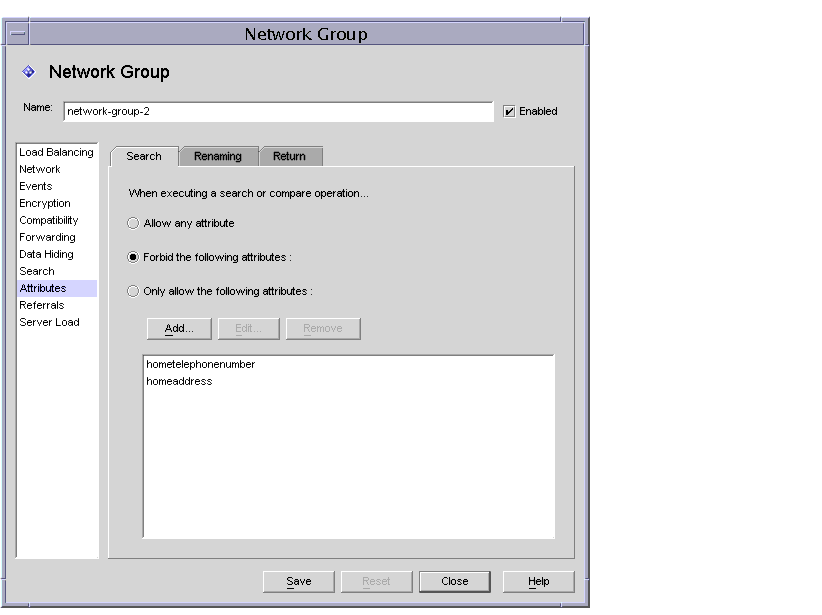The image size is (822, 615).
Task: Click inside the Name text field
Action: (x=277, y=111)
